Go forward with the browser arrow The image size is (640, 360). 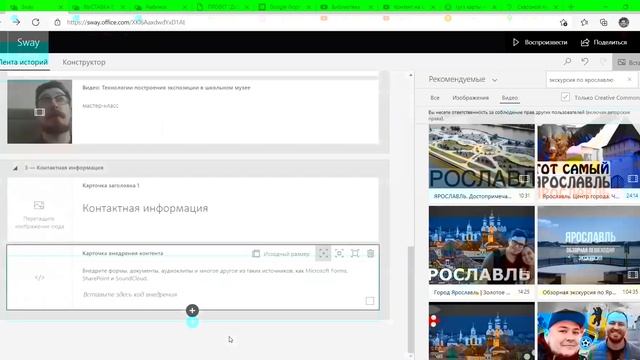(16, 22)
